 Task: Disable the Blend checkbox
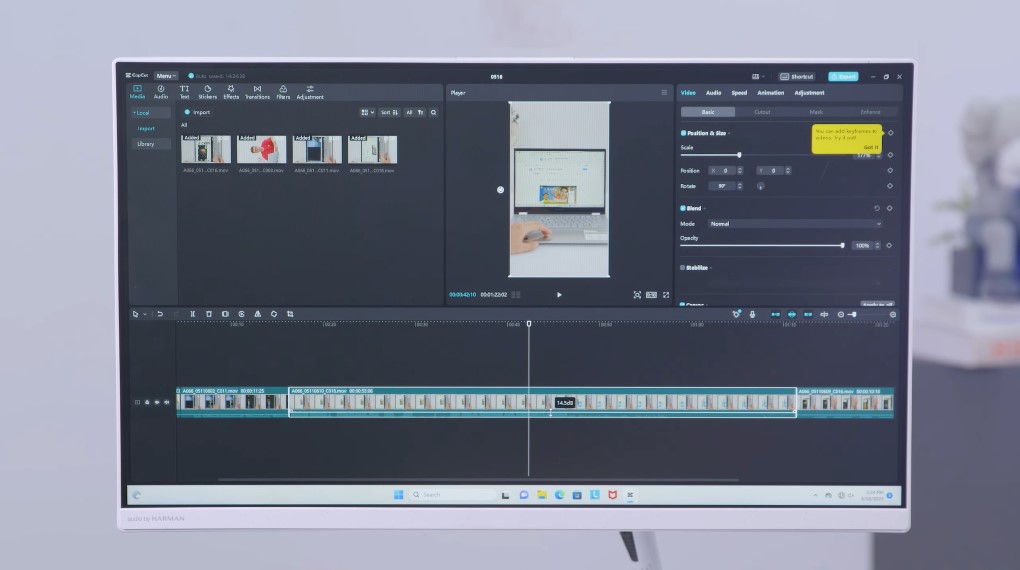[683, 208]
